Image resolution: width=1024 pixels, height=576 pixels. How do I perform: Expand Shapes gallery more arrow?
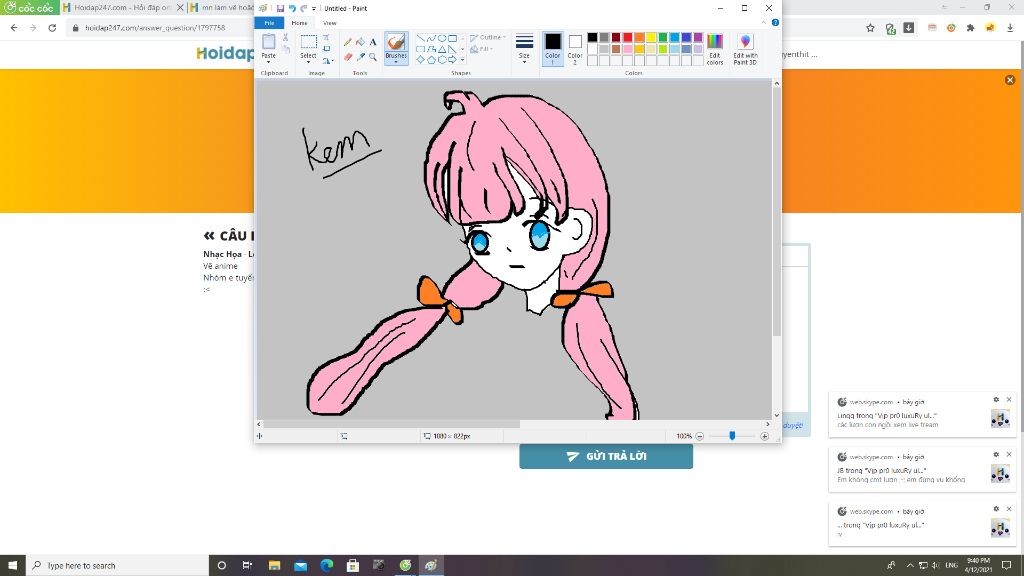pyautogui.click(x=462, y=60)
